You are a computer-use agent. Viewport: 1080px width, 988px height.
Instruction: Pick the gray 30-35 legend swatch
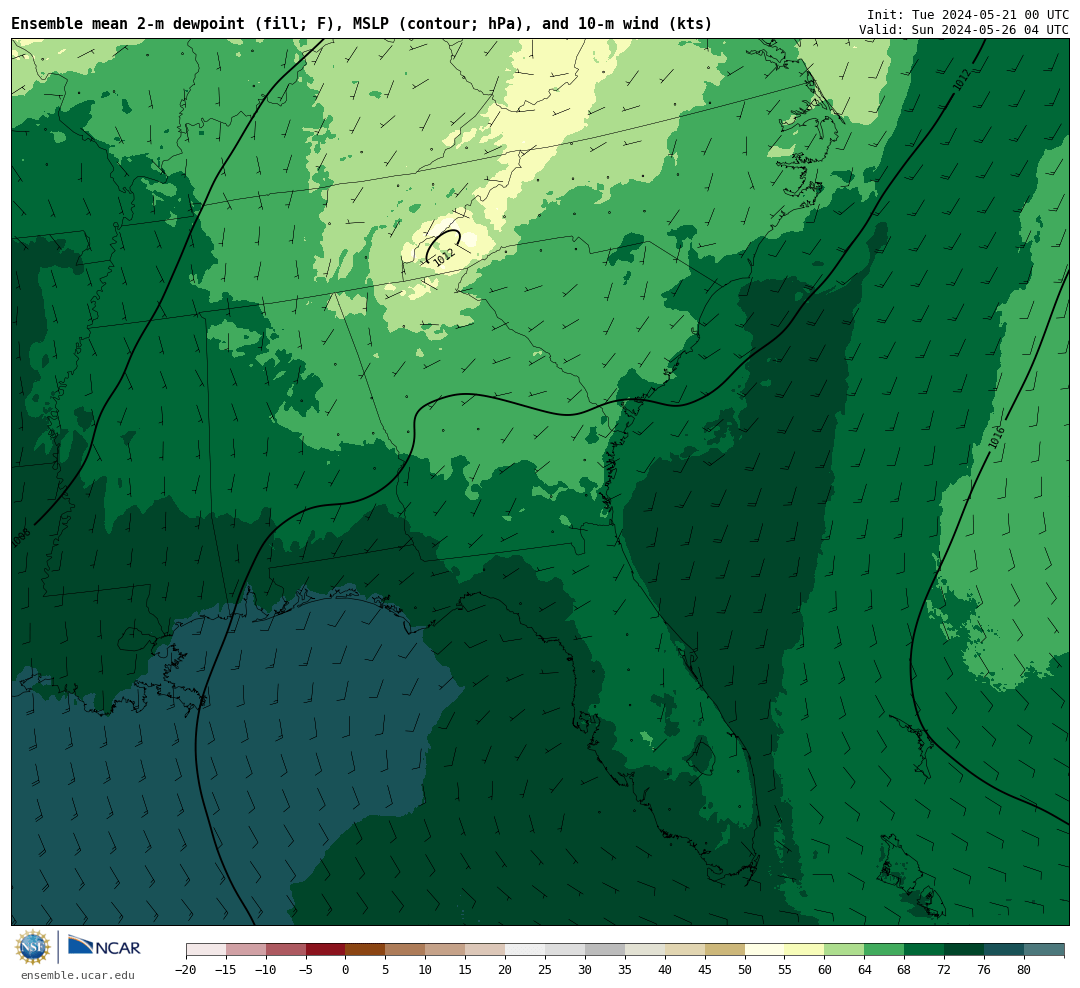click(x=605, y=950)
